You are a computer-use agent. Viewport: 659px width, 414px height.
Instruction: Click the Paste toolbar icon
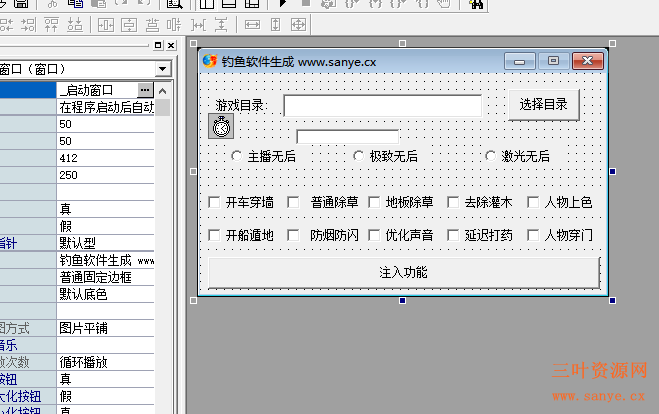click(99, 4)
